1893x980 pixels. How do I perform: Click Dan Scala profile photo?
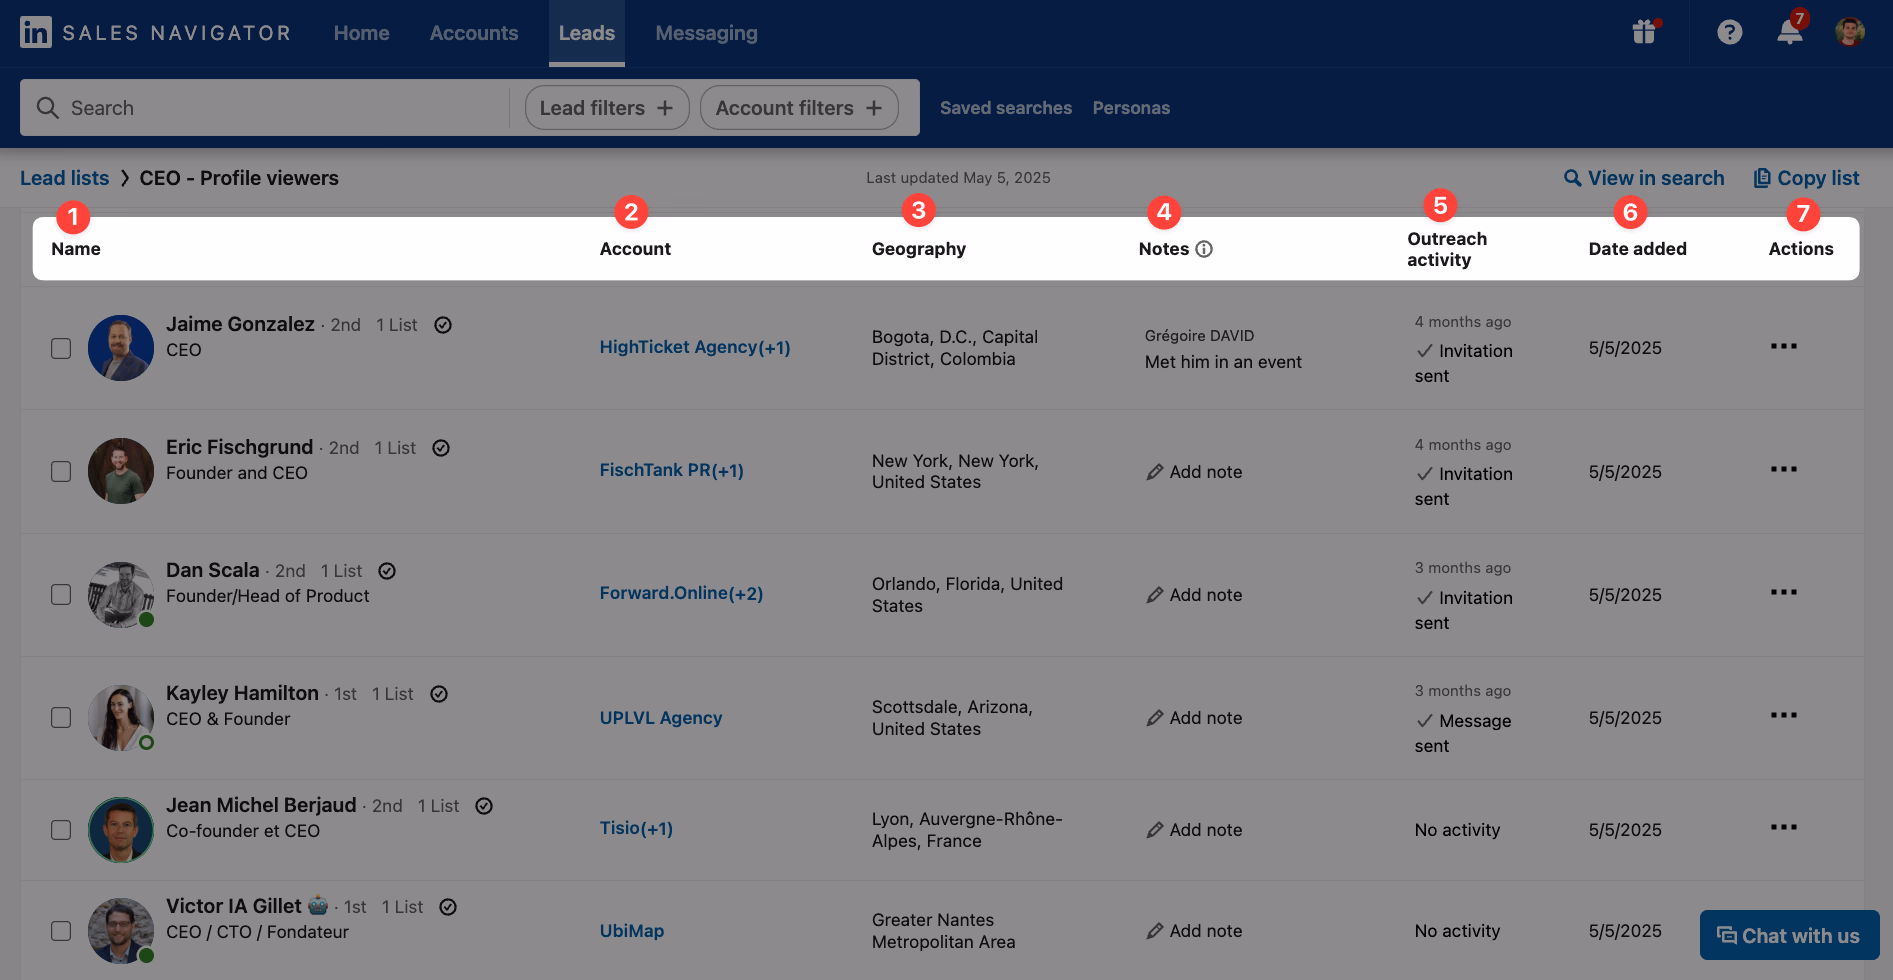click(121, 594)
